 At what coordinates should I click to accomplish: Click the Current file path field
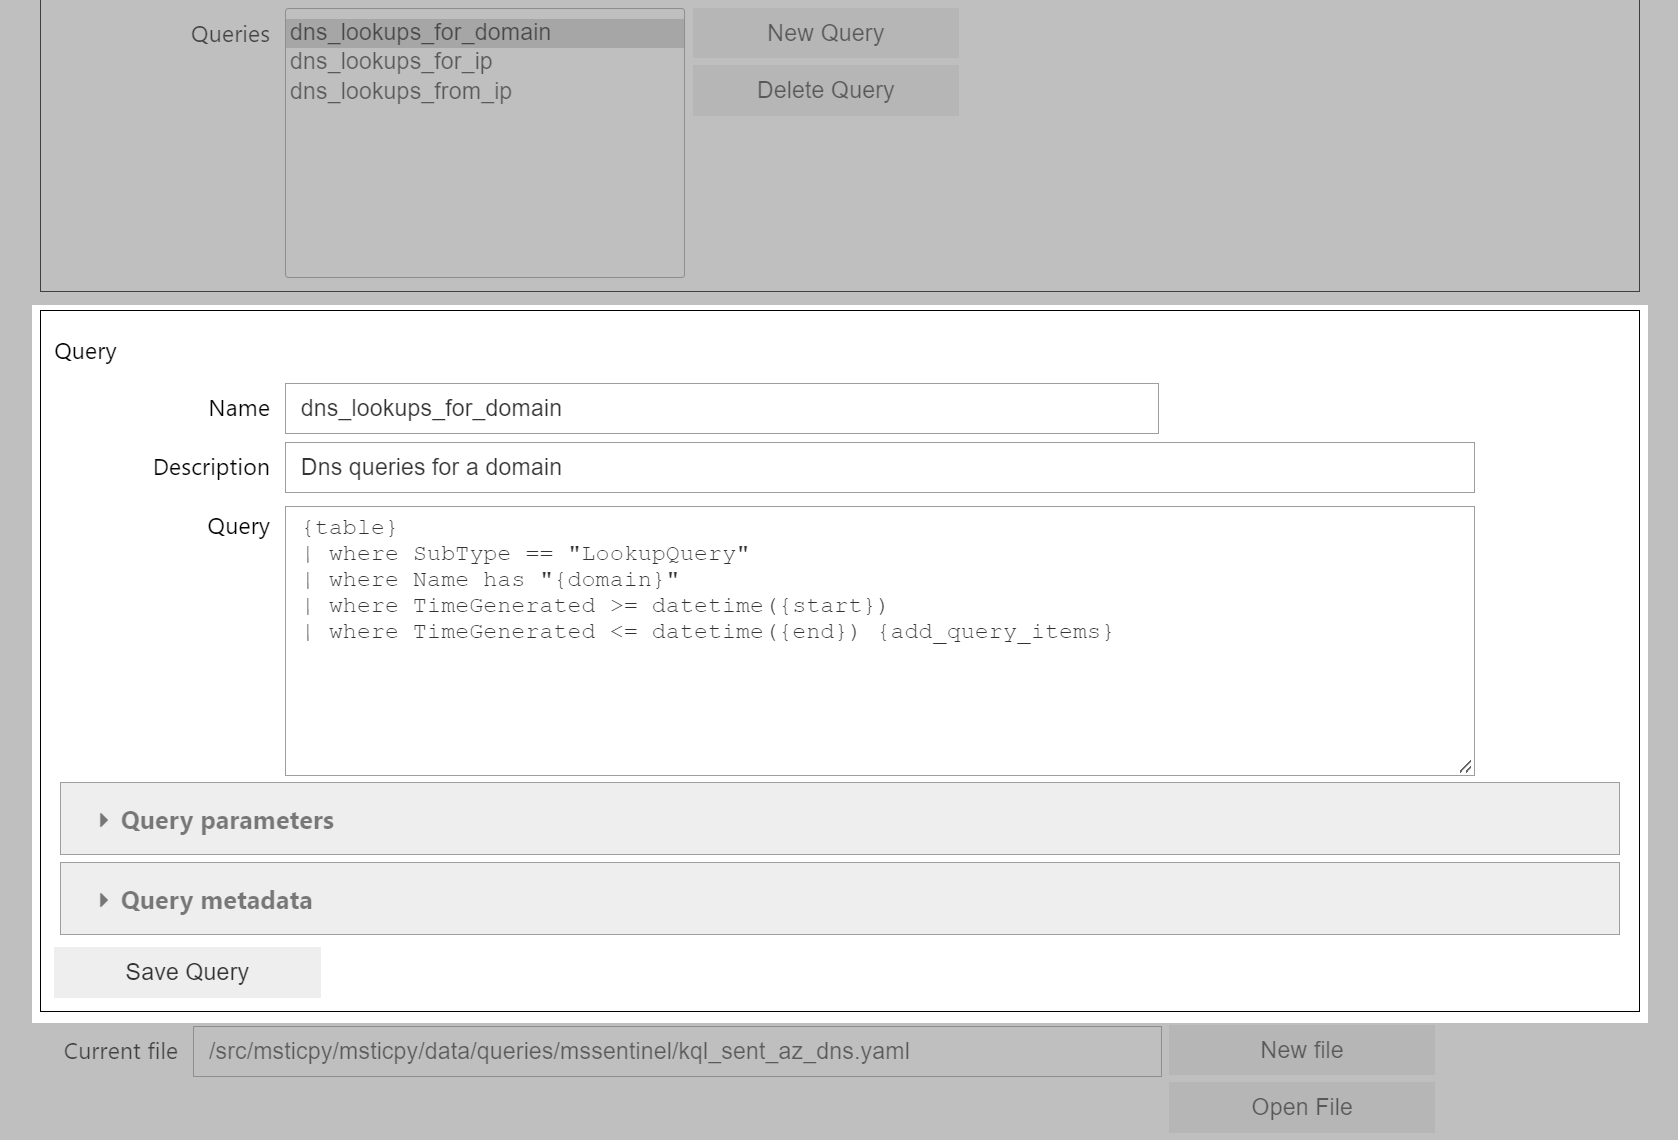[x=677, y=1051]
